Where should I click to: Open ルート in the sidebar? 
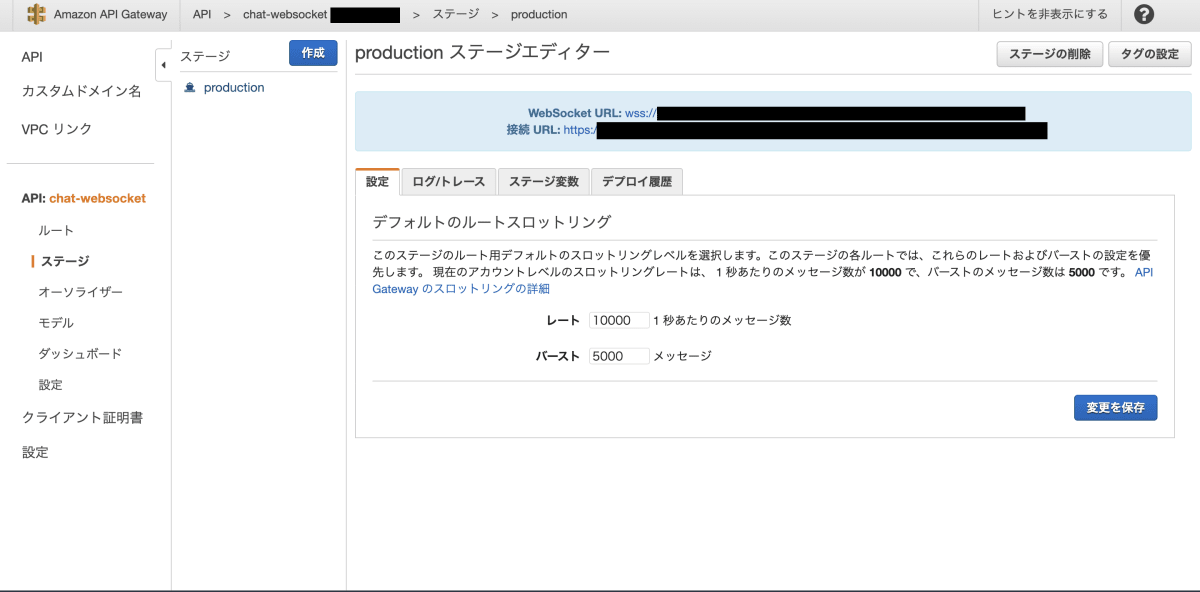(56, 230)
